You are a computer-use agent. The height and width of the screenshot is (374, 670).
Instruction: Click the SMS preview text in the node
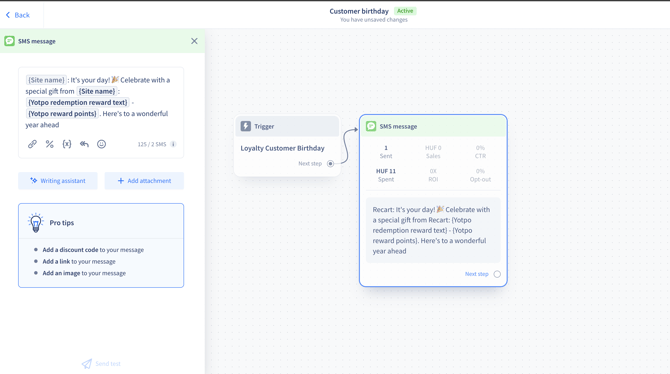point(432,230)
